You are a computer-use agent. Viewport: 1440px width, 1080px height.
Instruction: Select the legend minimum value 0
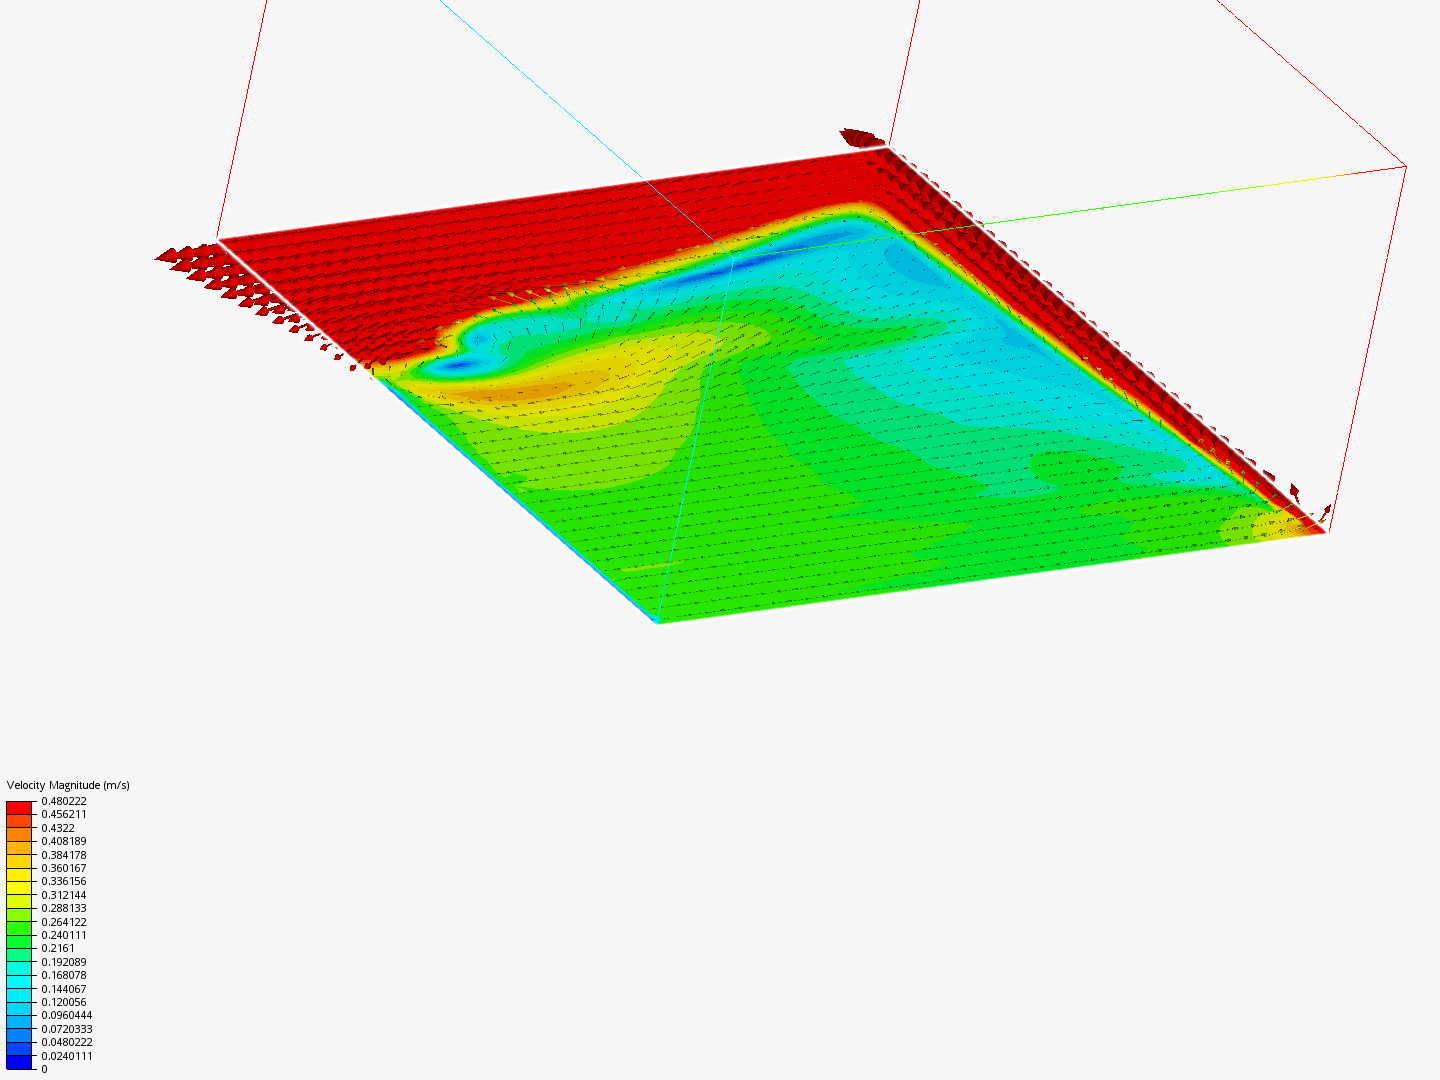tap(44, 1069)
